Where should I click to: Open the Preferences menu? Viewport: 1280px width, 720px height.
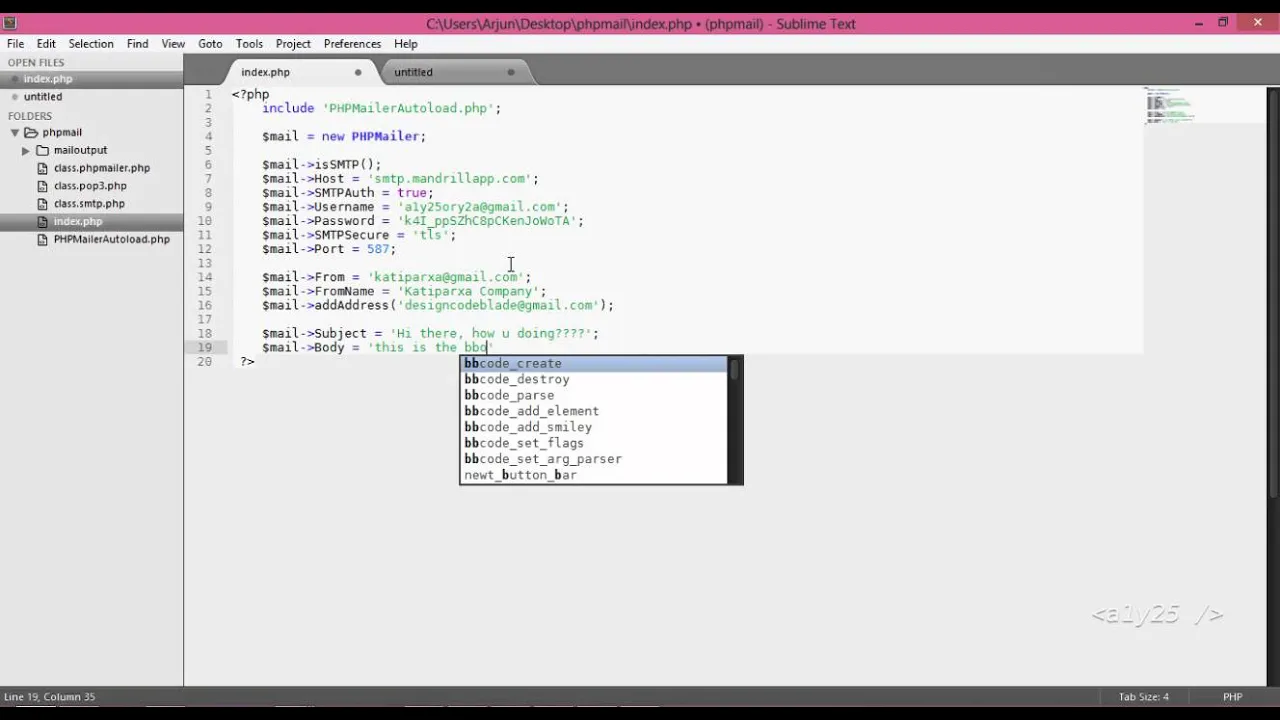(x=352, y=44)
